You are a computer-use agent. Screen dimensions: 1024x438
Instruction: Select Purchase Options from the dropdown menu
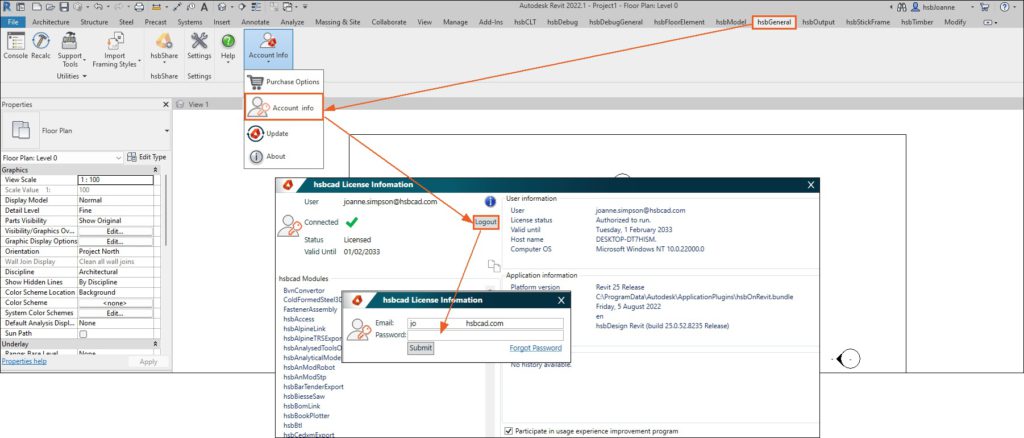(283, 82)
